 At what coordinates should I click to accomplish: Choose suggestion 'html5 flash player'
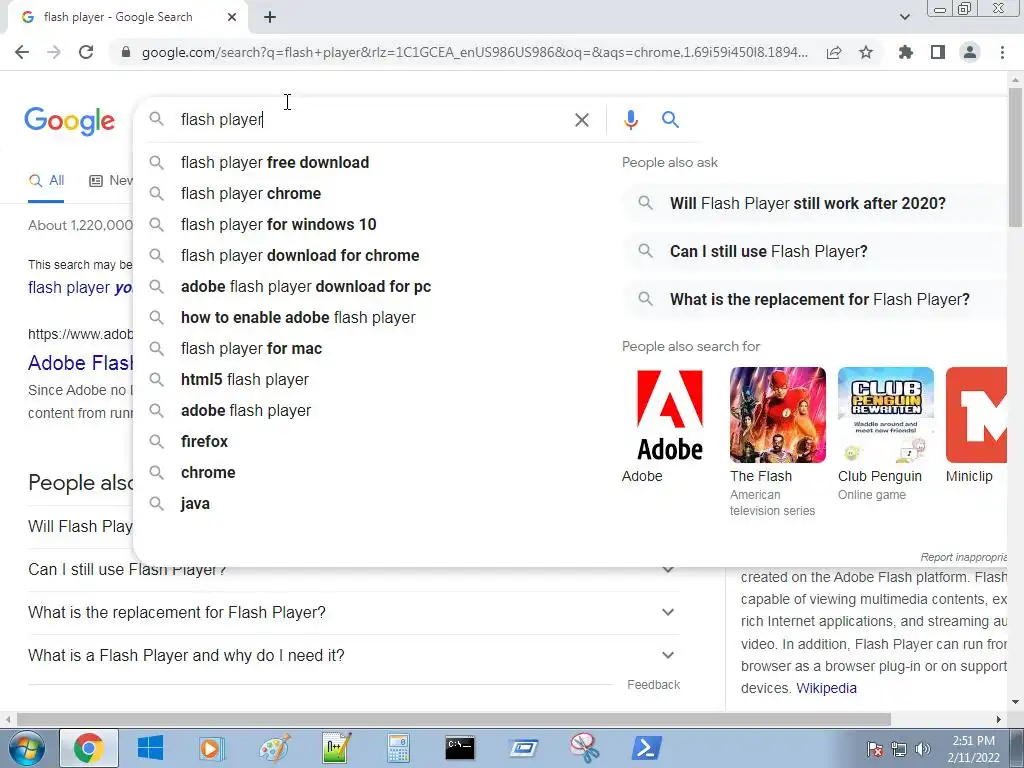pos(376,379)
